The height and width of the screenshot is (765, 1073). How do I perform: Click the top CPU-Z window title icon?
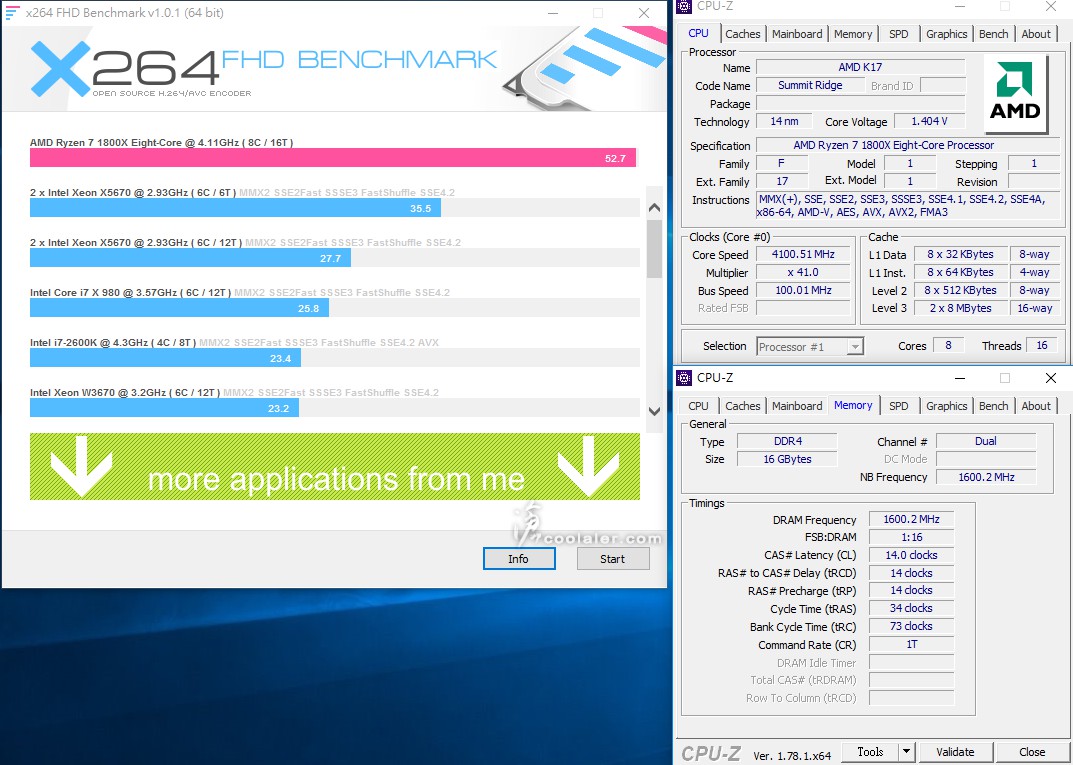click(684, 6)
